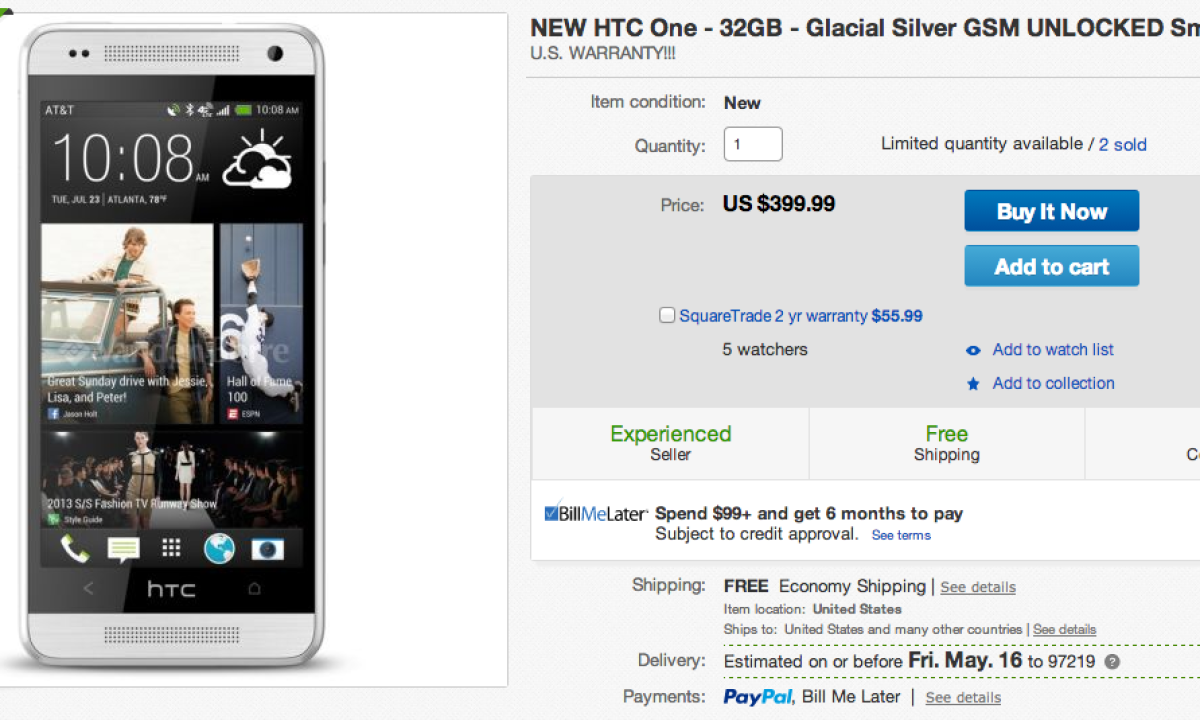1200x720 pixels.
Task: Click the star icon beside Add to collection
Action: 973,384
